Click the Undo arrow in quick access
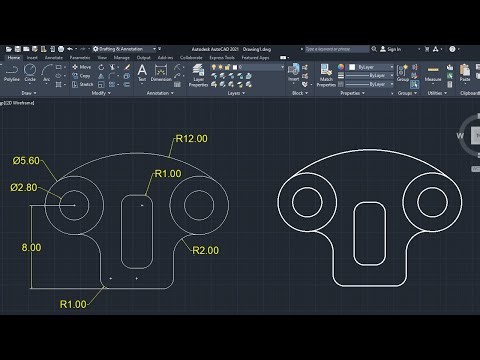The width and height of the screenshot is (480, 360). pos(70,49)
